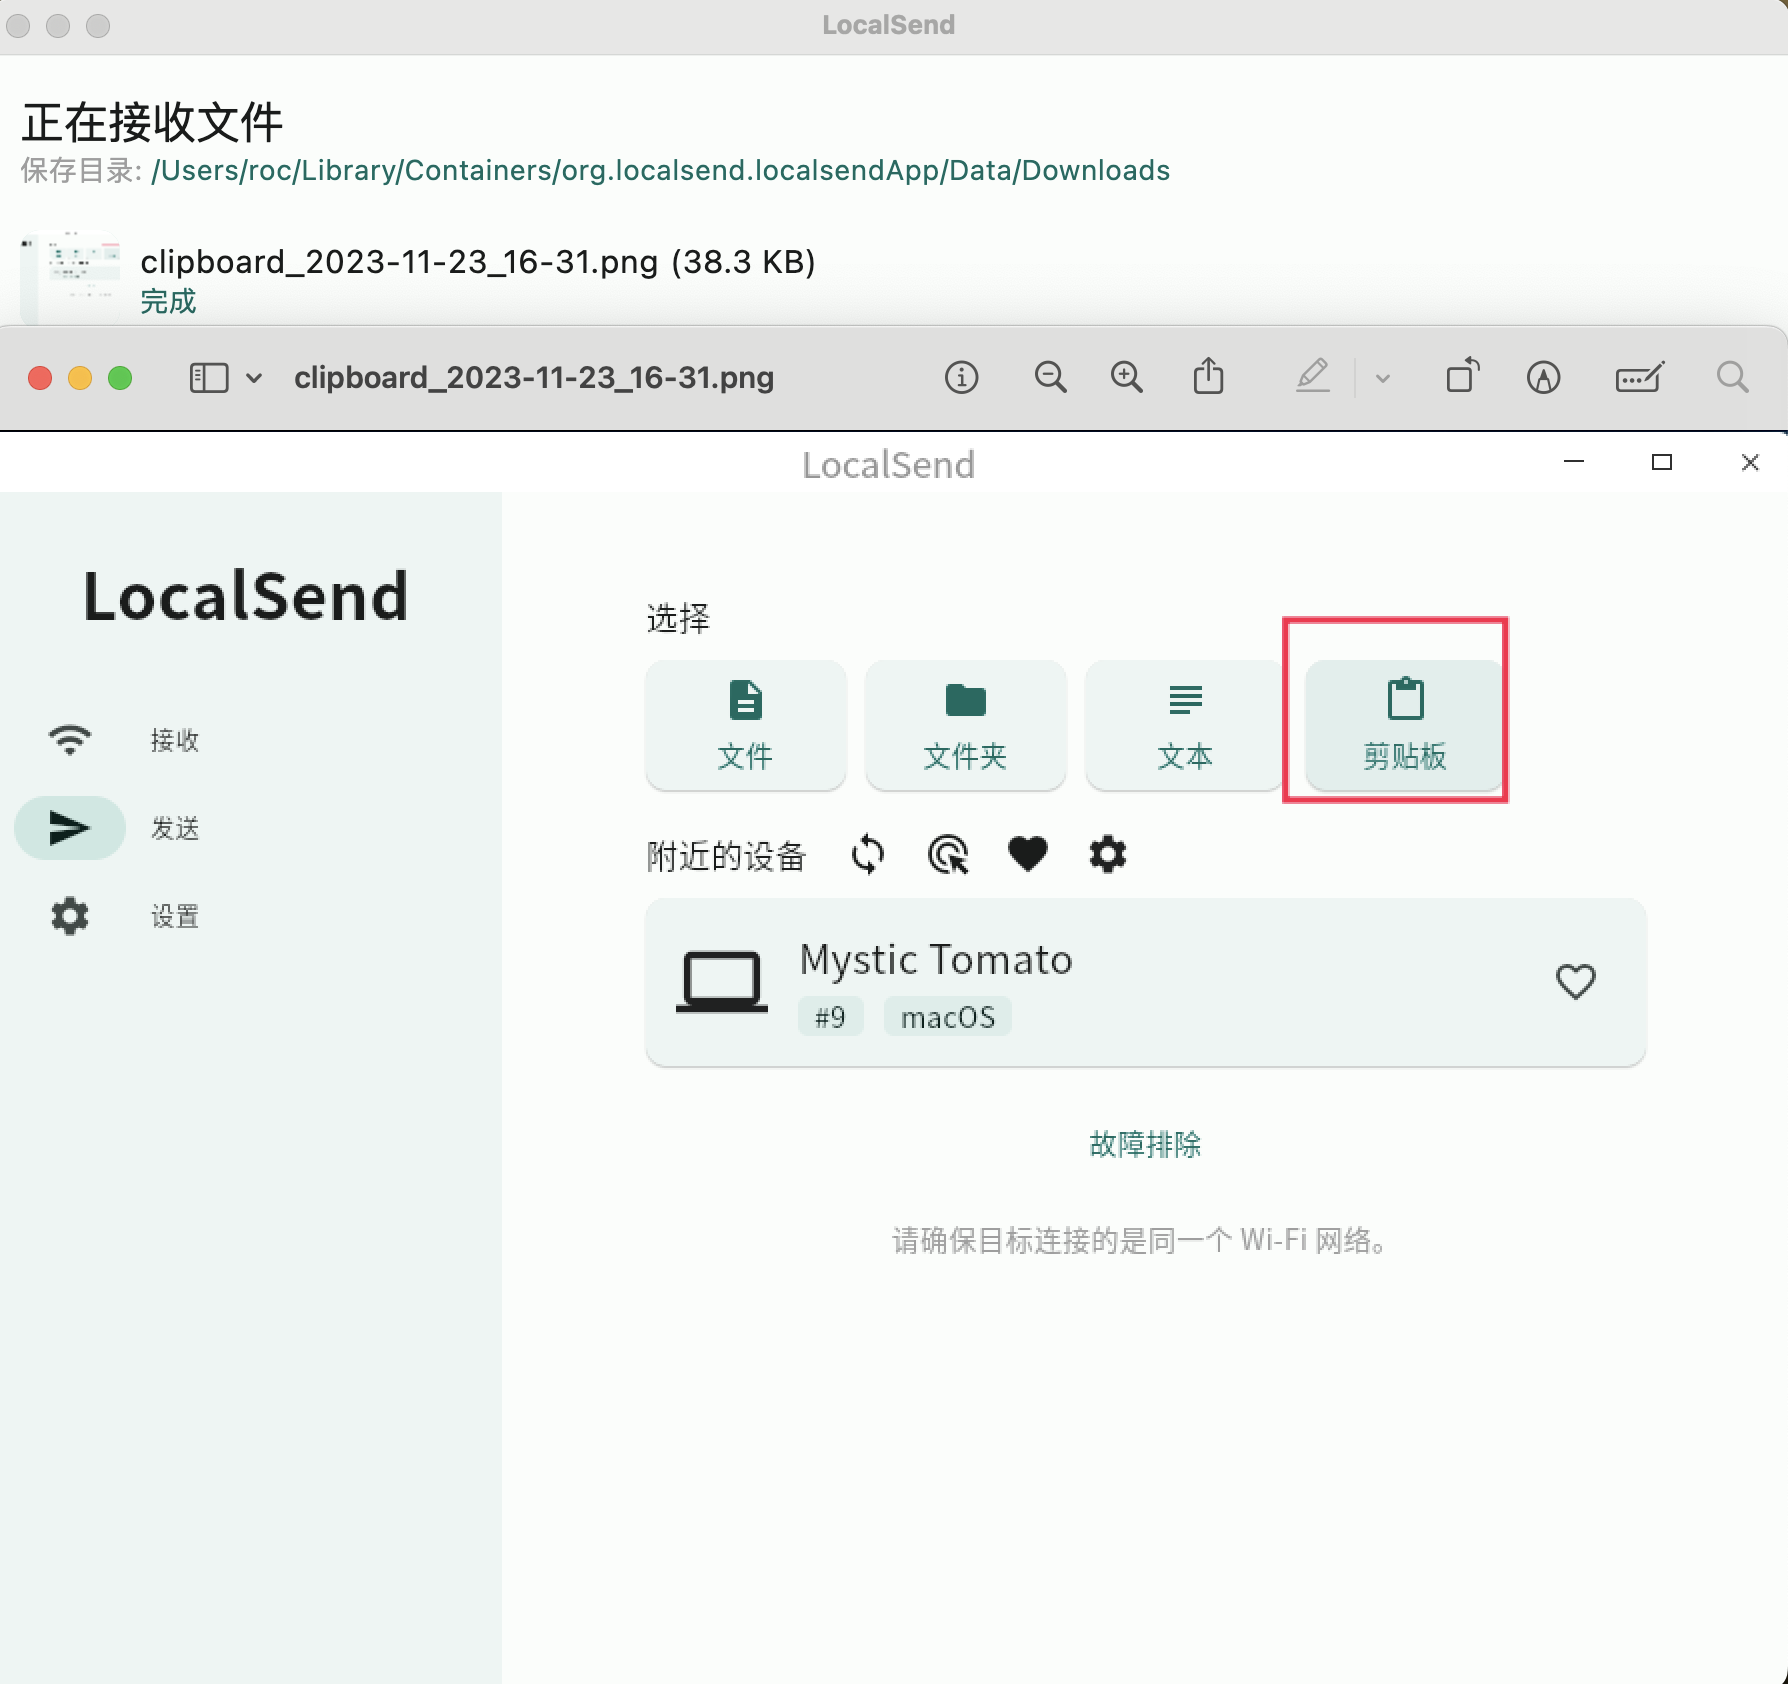Open the image info inspector icon
Screen dimensions: 1788x1684
point(961,378)
